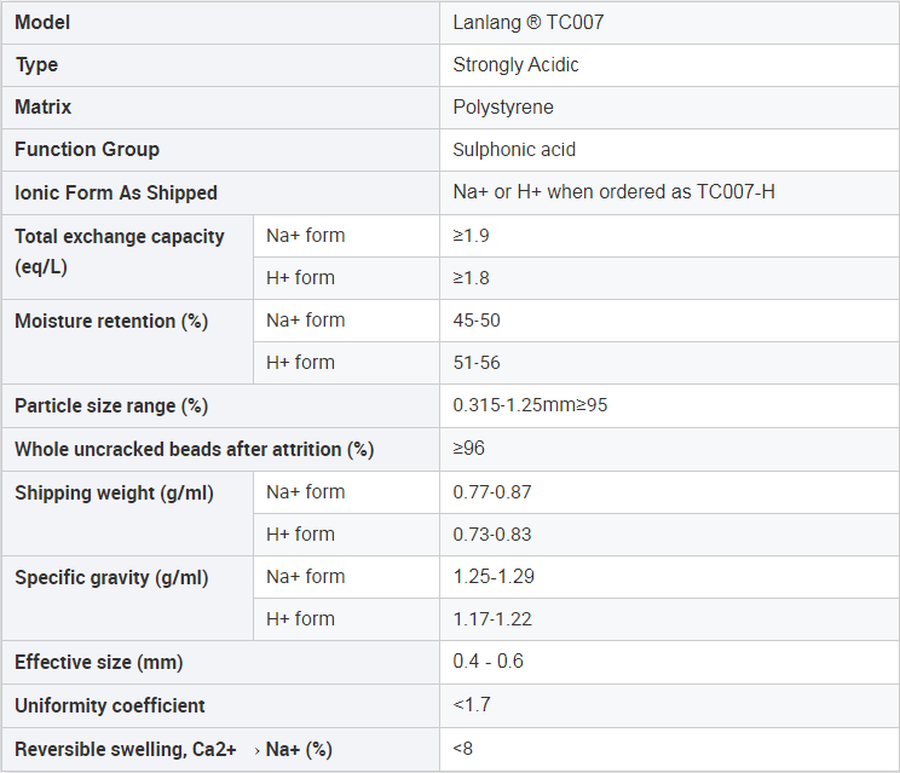Select the Polystyrene matrix value
This screenshot has height=773, width=900.
pos(503,107)
